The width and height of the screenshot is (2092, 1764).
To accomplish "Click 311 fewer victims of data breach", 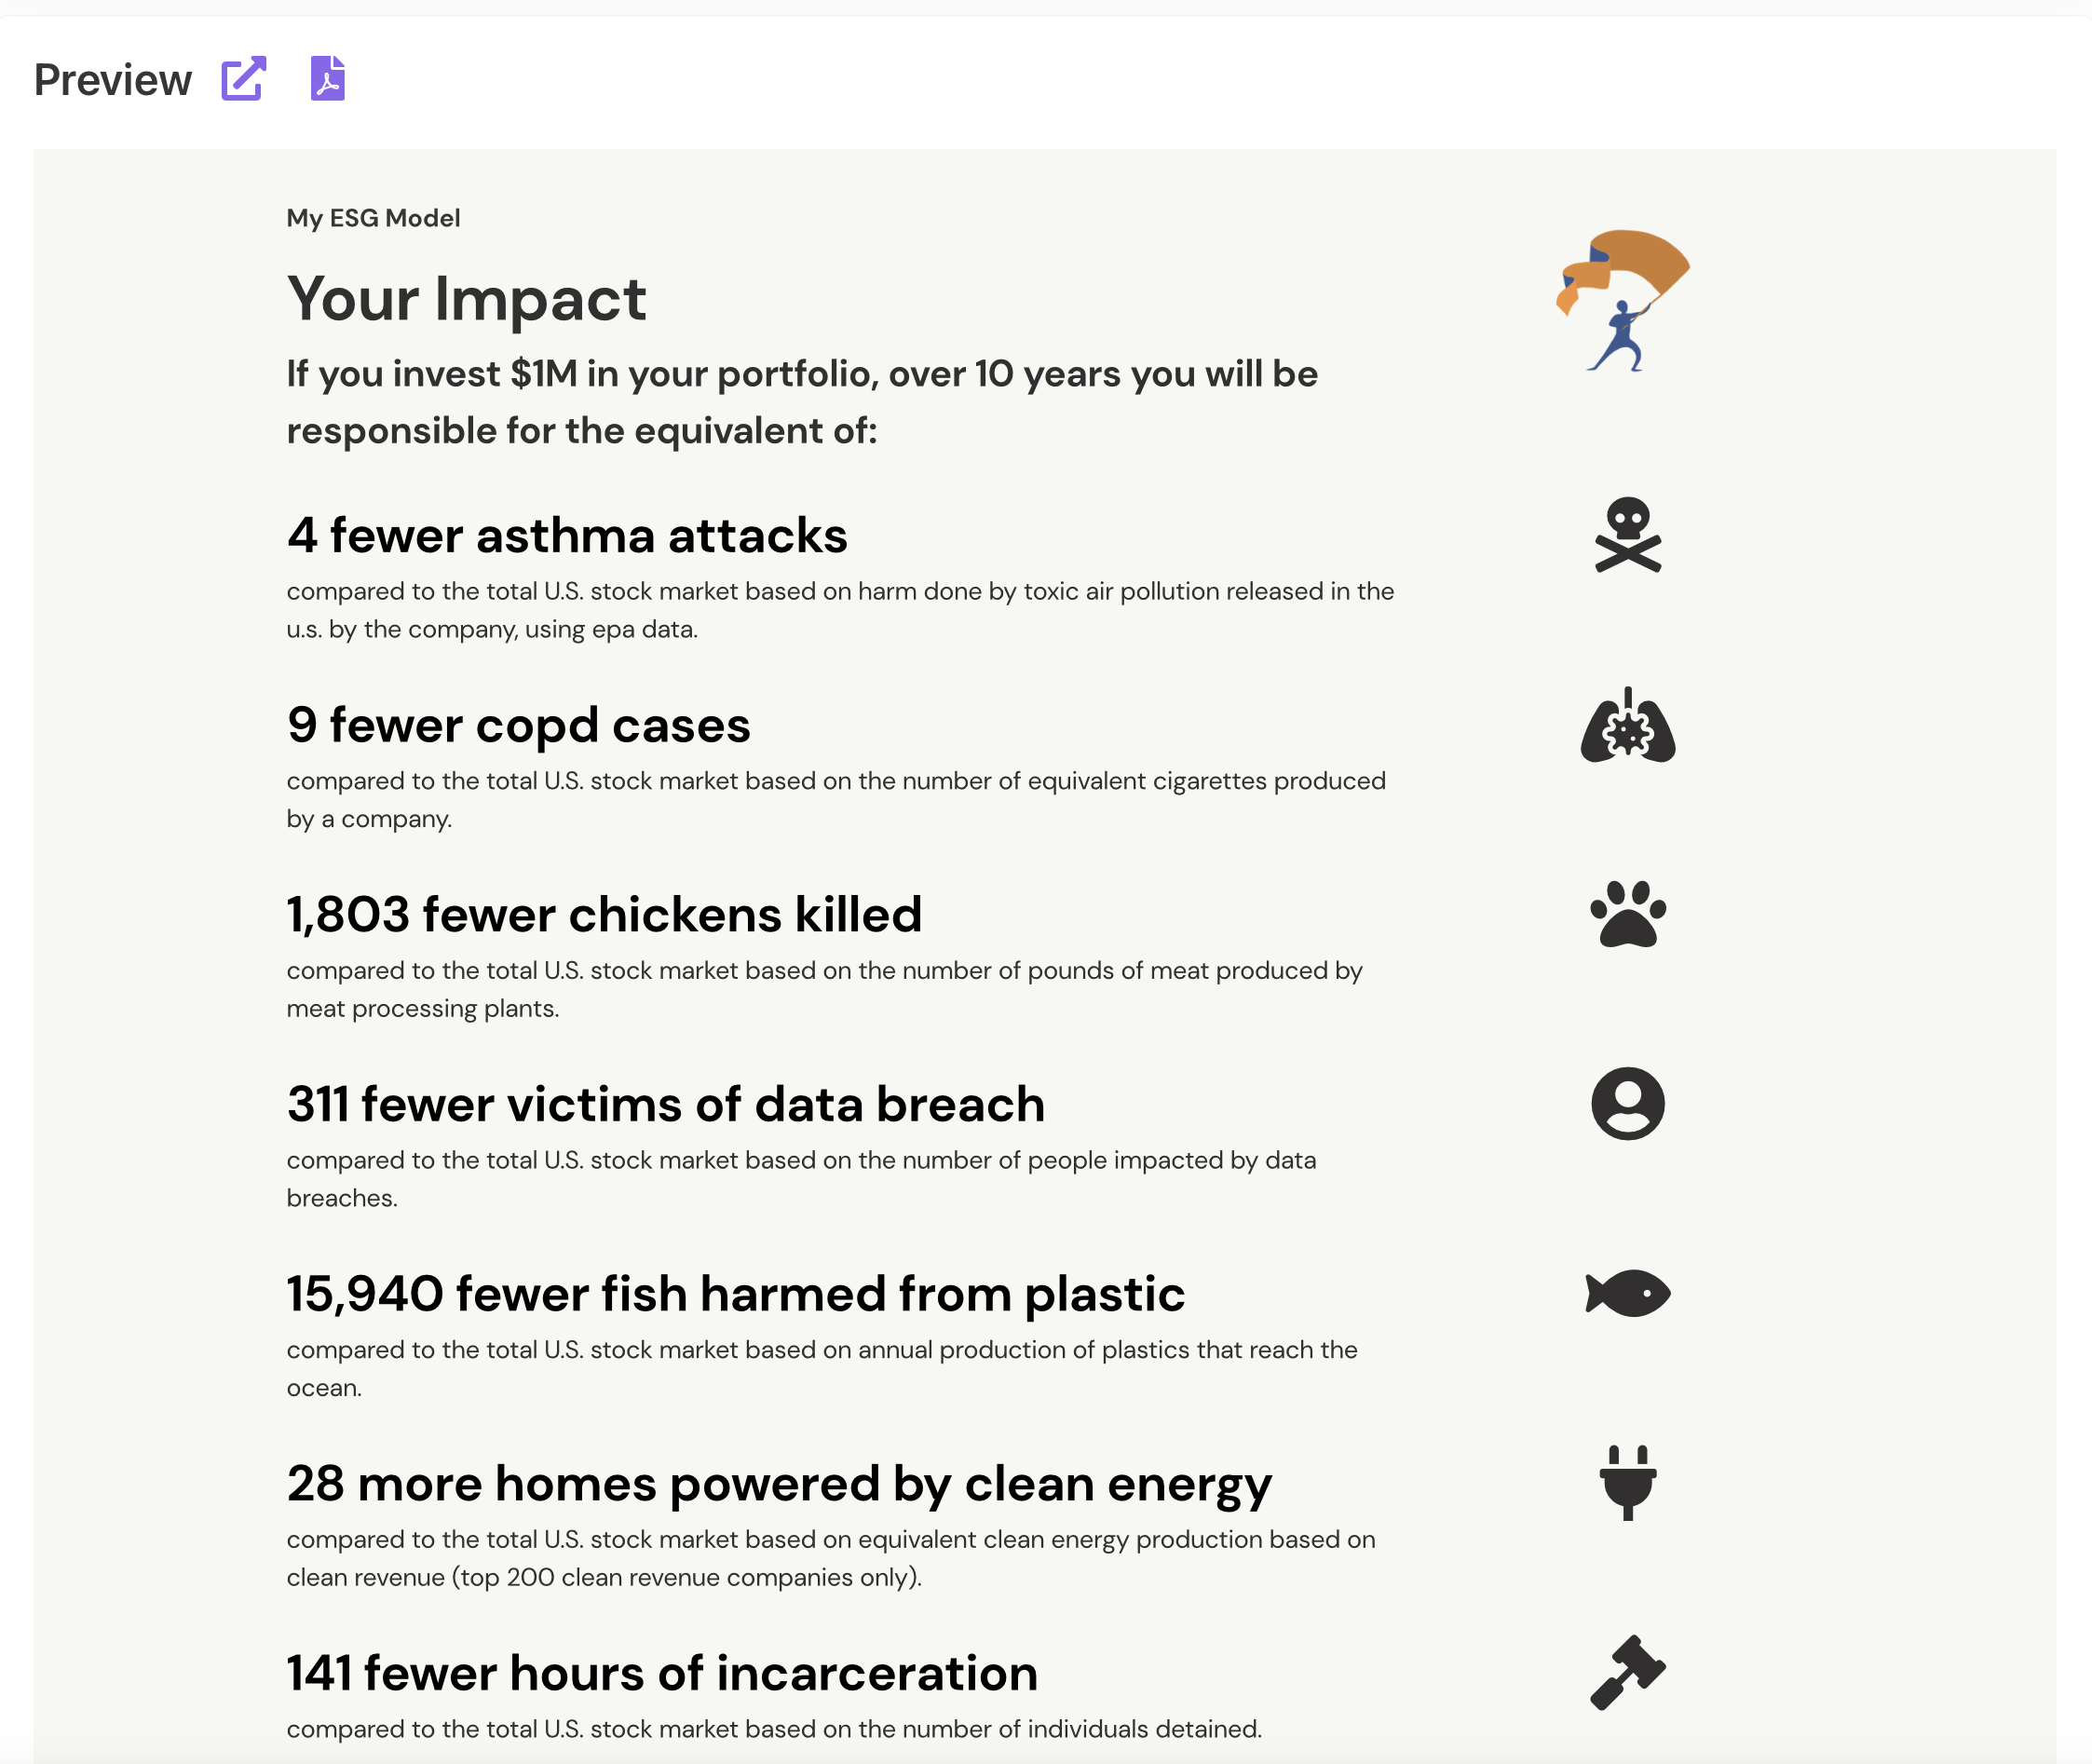I will click(x=666, y=1104).
